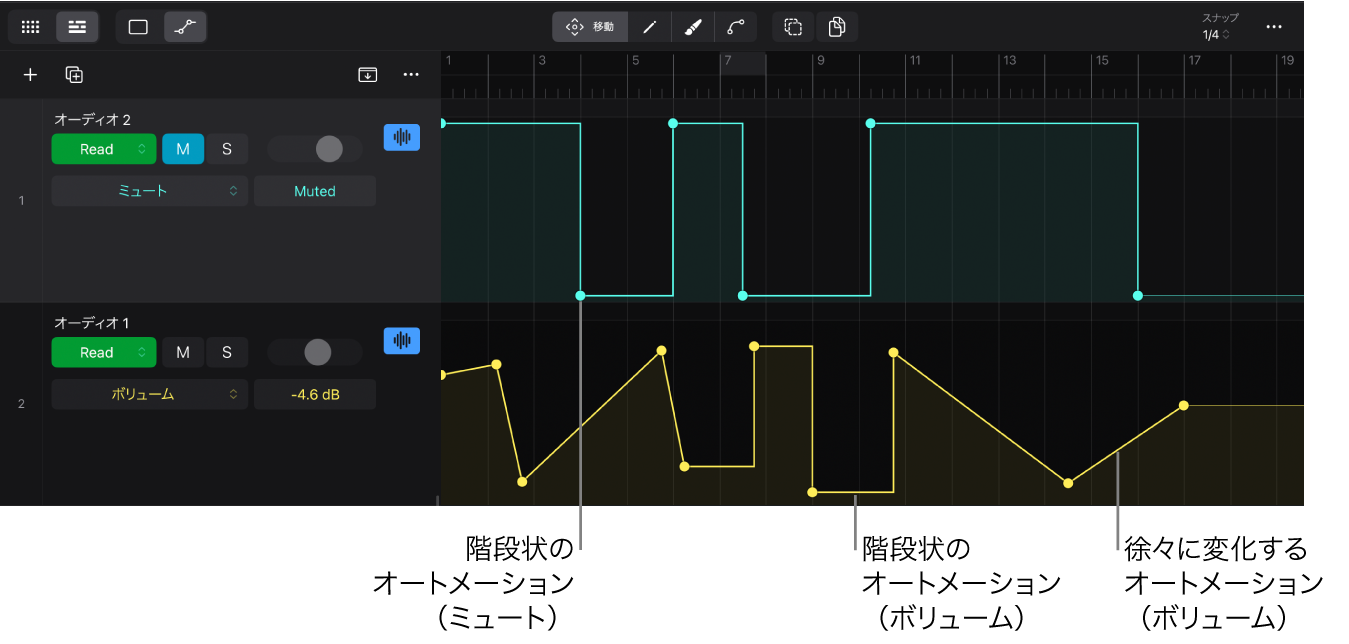Screen dimensions: 1349x644
Task: Toggle Mute on オーディオ 2 track
Action: (x=183, y=149)
